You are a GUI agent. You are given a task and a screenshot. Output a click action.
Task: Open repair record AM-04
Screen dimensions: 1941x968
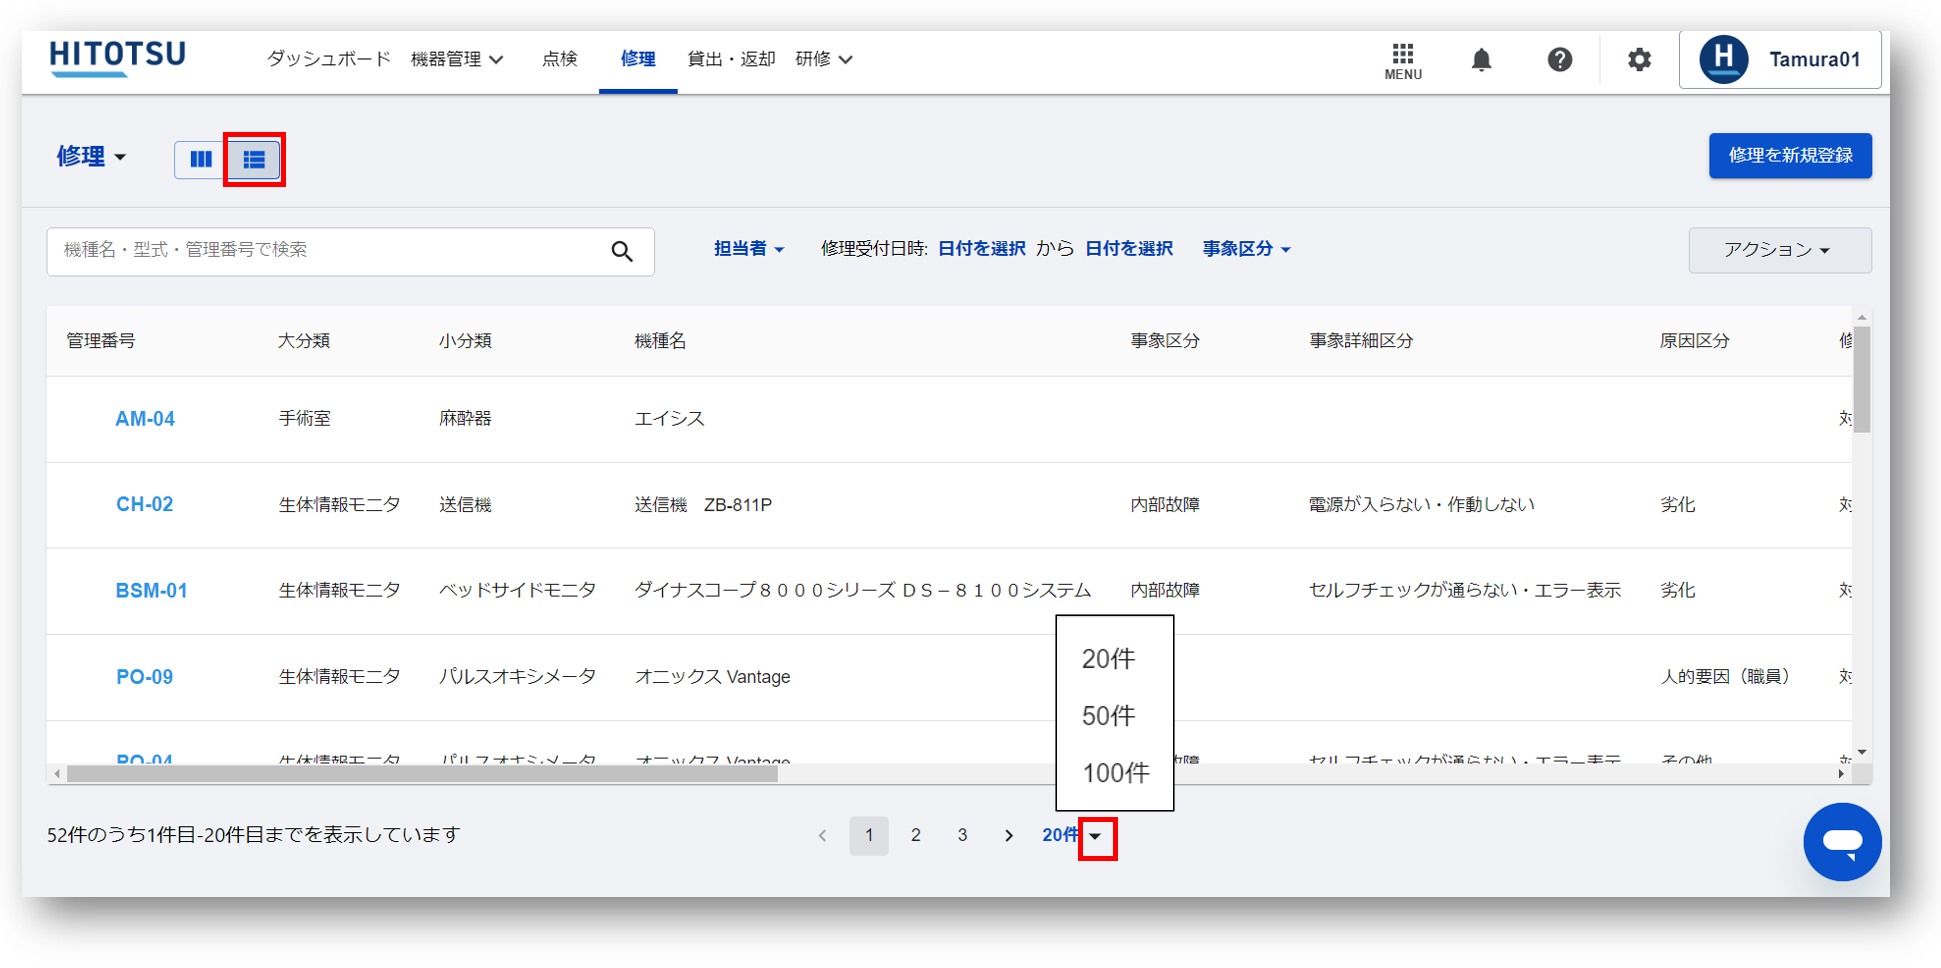(145, 419)
